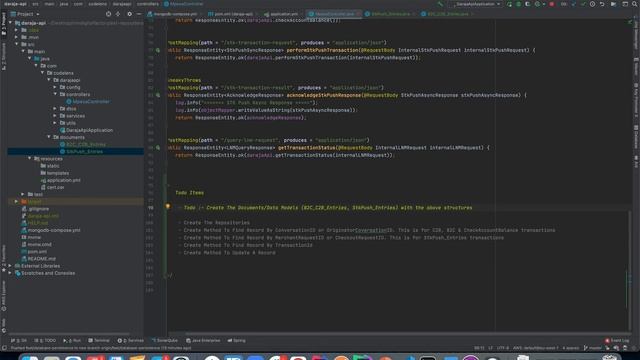Viewport: 640px width, 360px height.
Task: Open the SonarQube tool window button
Action: click(165, 340)
